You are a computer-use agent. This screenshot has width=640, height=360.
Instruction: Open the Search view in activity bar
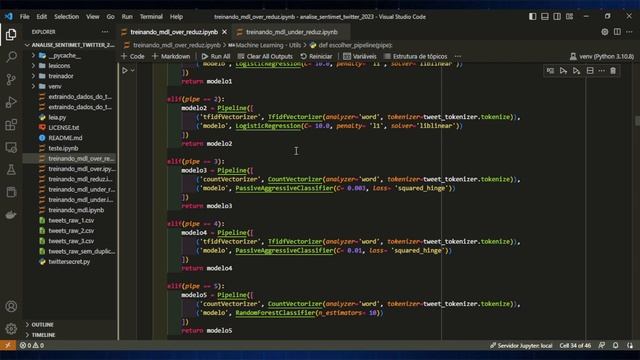11,57
